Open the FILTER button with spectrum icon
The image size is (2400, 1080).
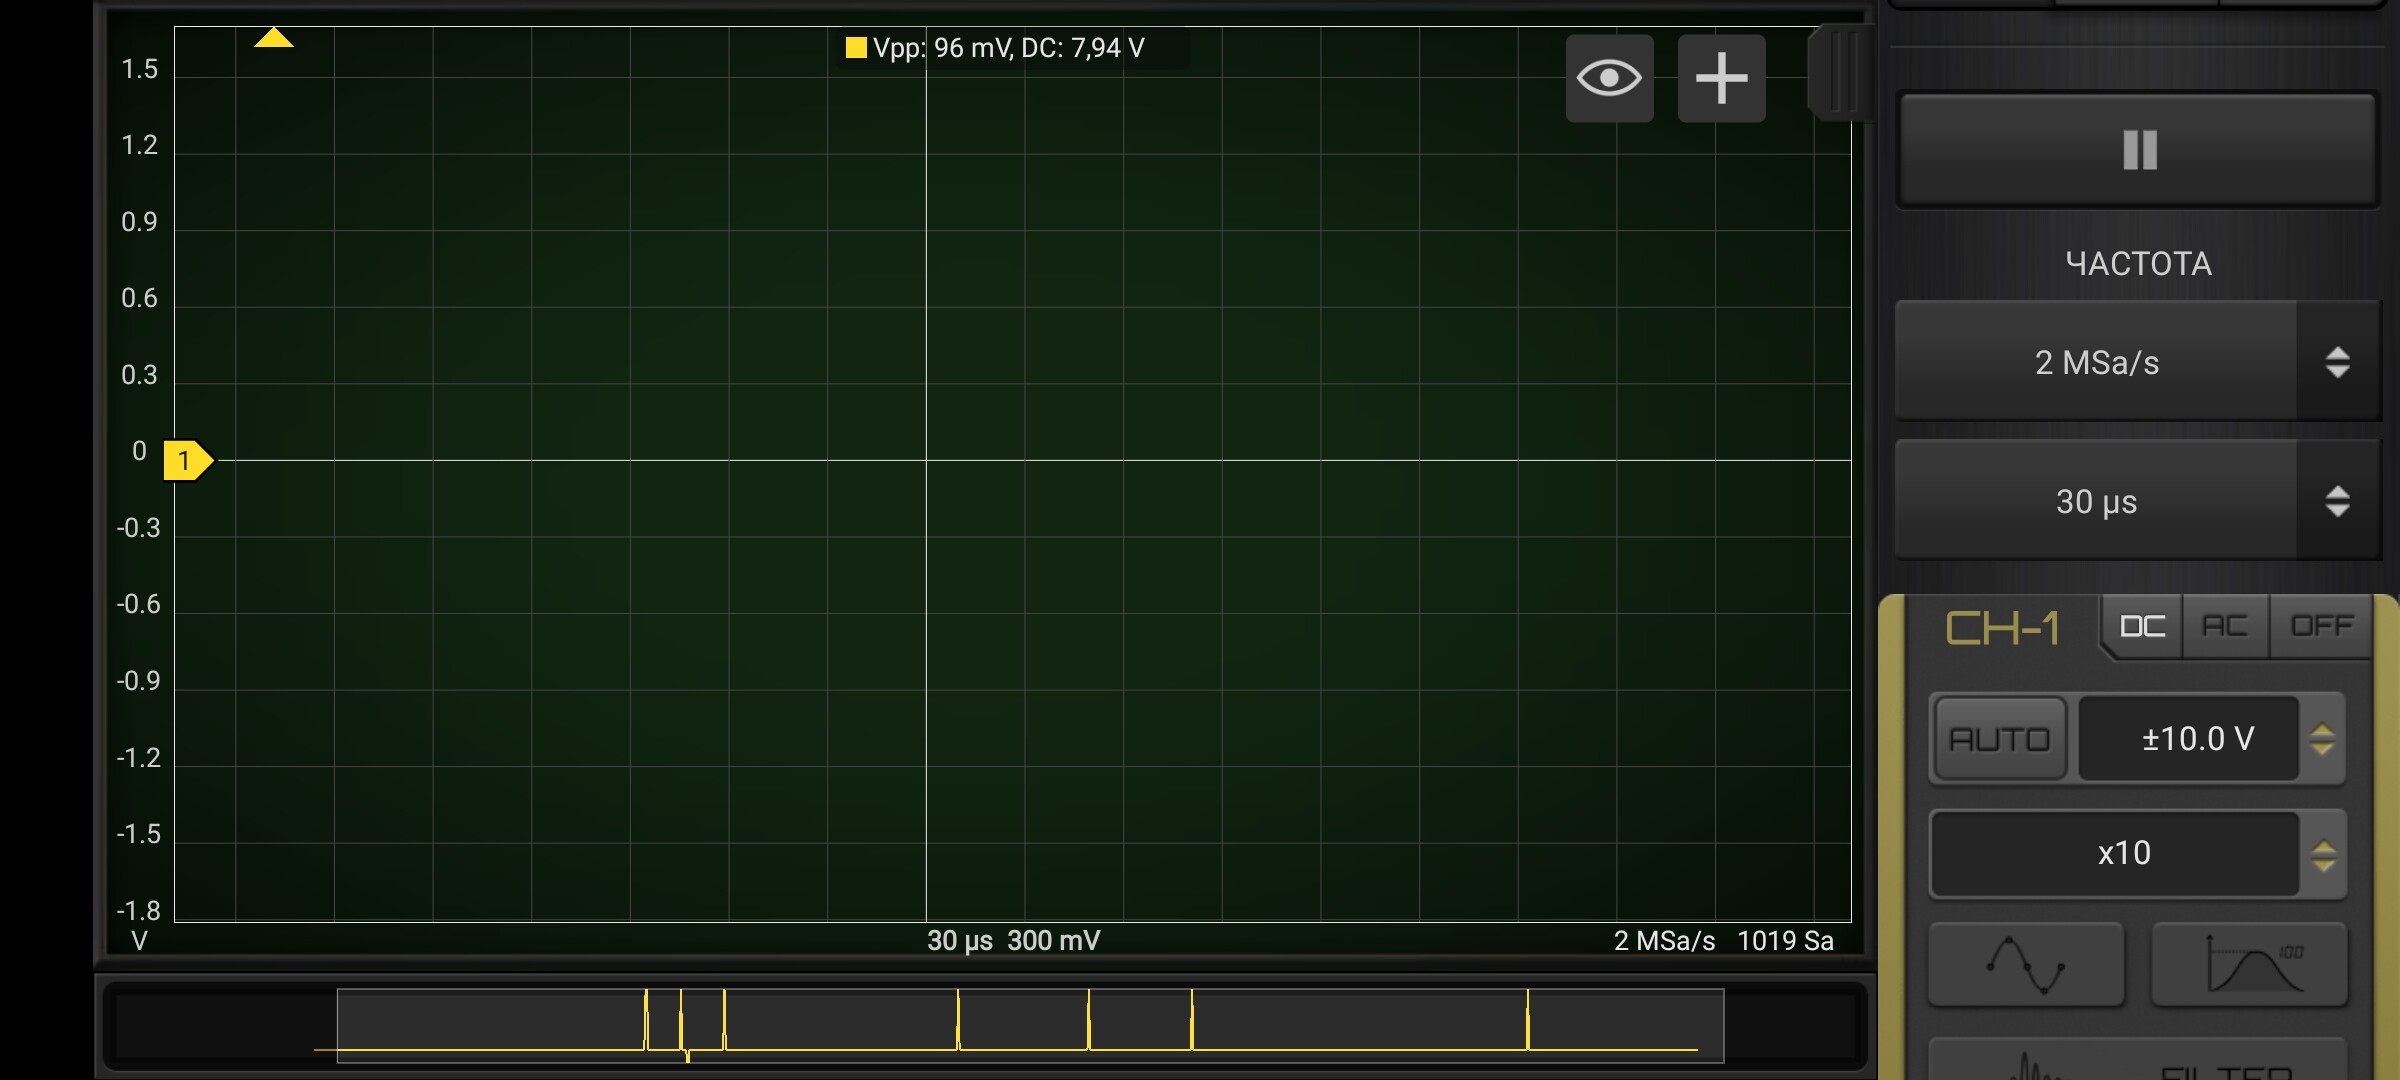[x=2137, y=1062]
